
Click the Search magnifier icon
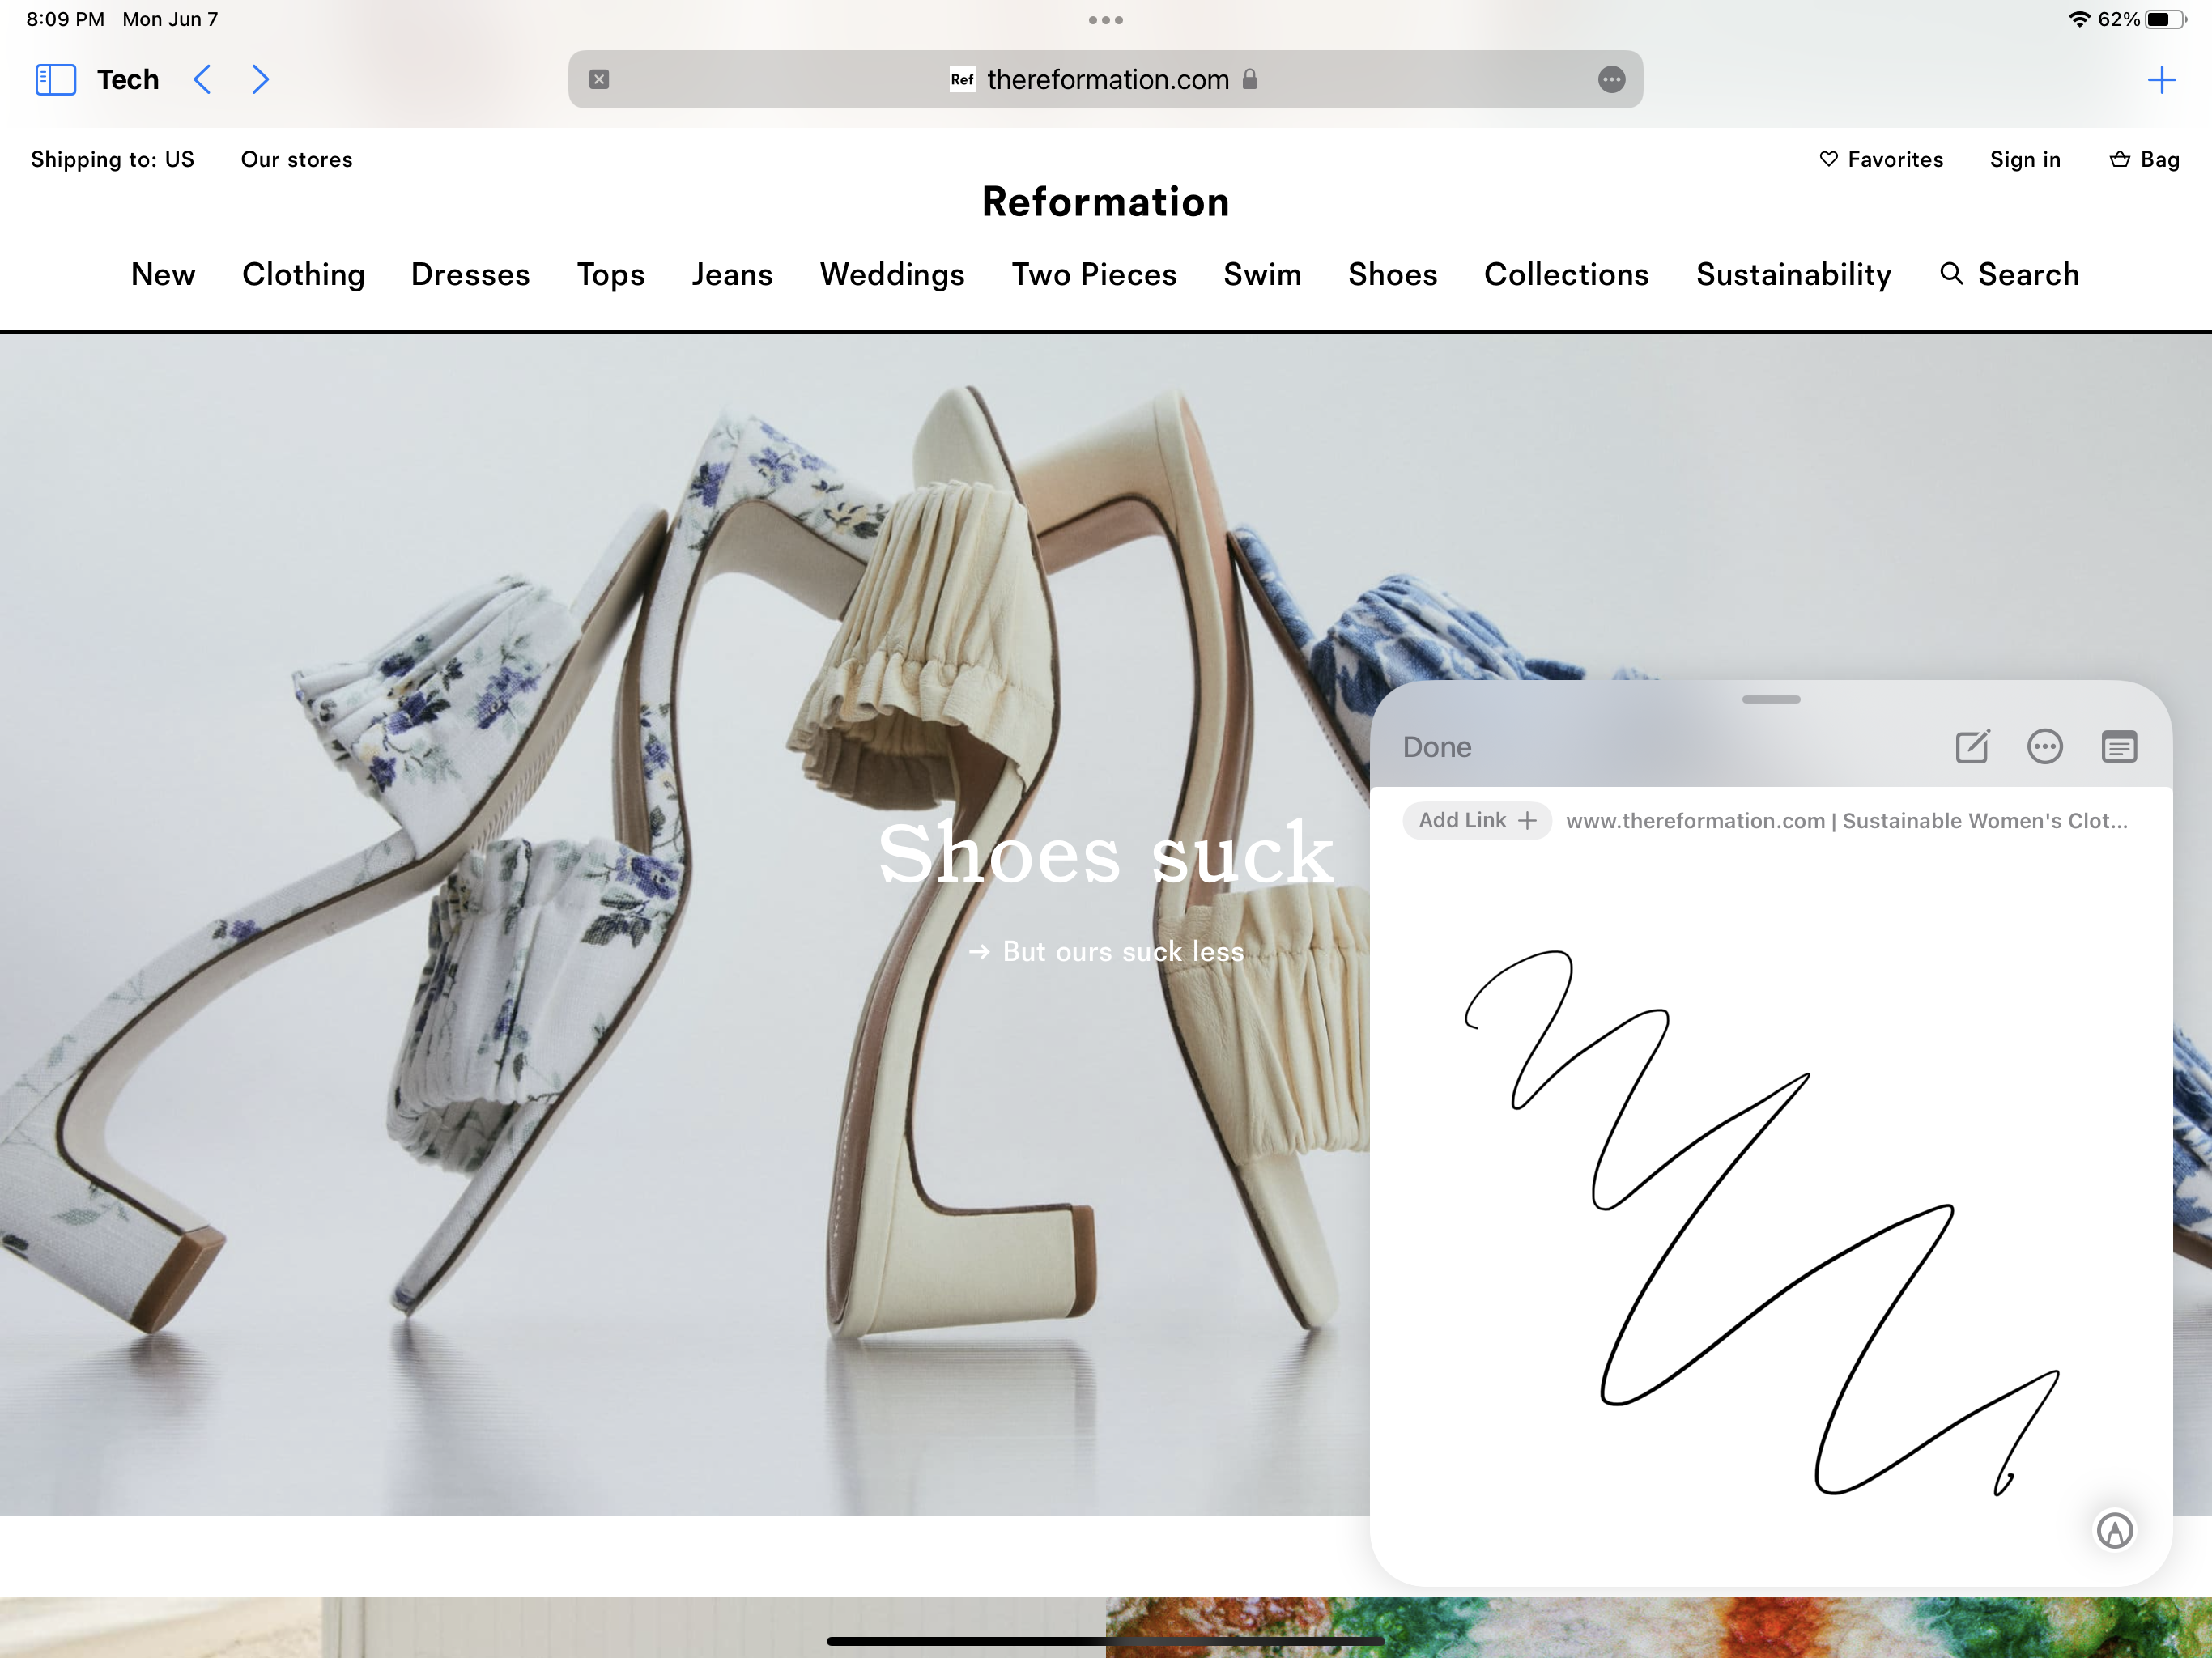point(1951,273)
